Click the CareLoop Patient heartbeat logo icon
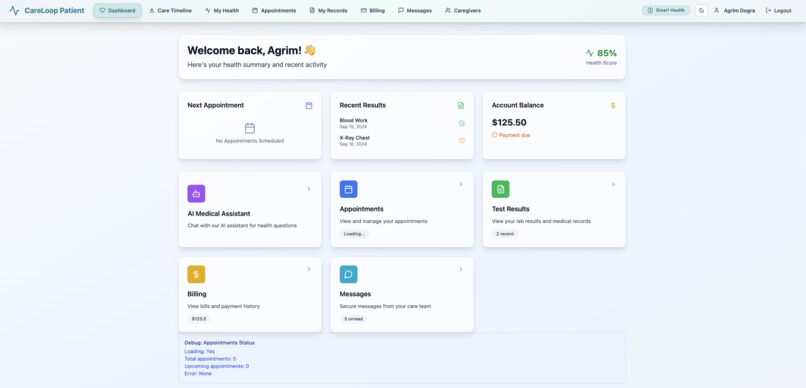Screen dimensions: 806x388 click(14, 10)
